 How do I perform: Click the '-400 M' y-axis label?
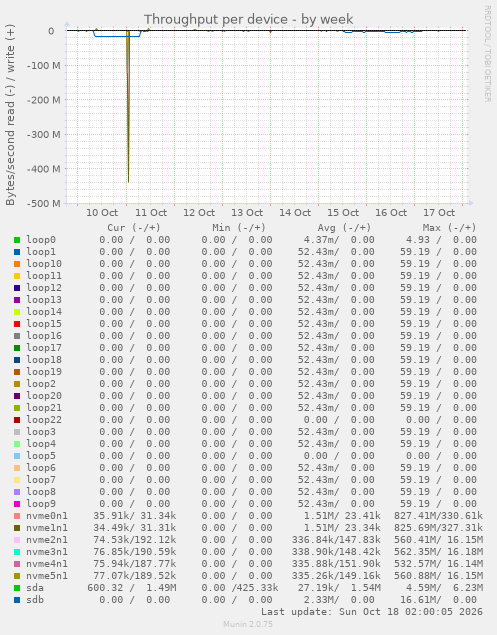click(43, 169)
